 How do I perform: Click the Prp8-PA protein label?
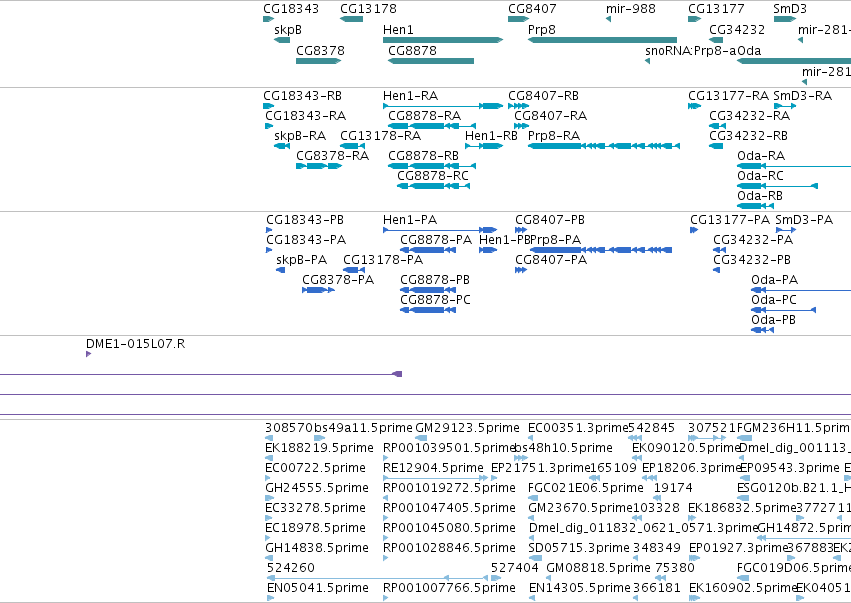(x=556, y=240)
